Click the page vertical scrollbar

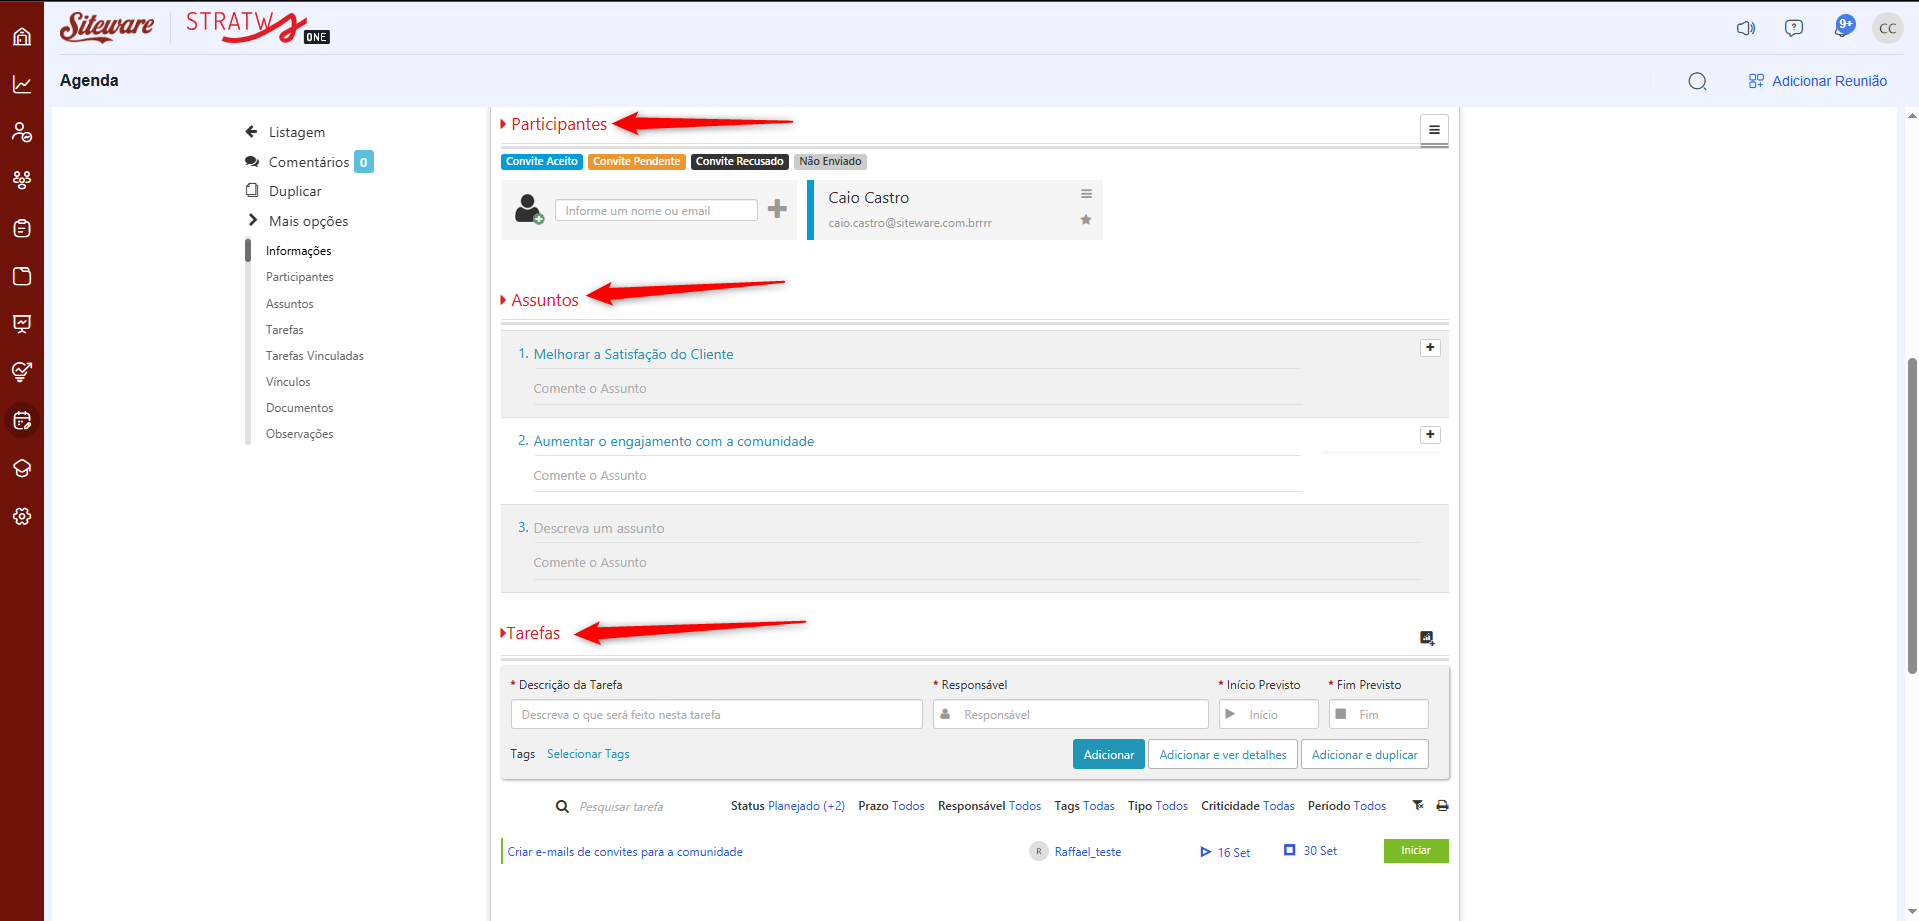[1912, 515]
